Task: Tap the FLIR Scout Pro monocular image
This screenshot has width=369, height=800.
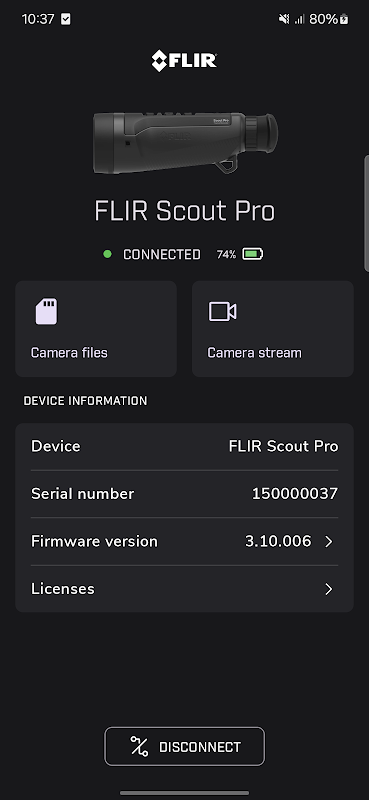Action: (185, 143)
